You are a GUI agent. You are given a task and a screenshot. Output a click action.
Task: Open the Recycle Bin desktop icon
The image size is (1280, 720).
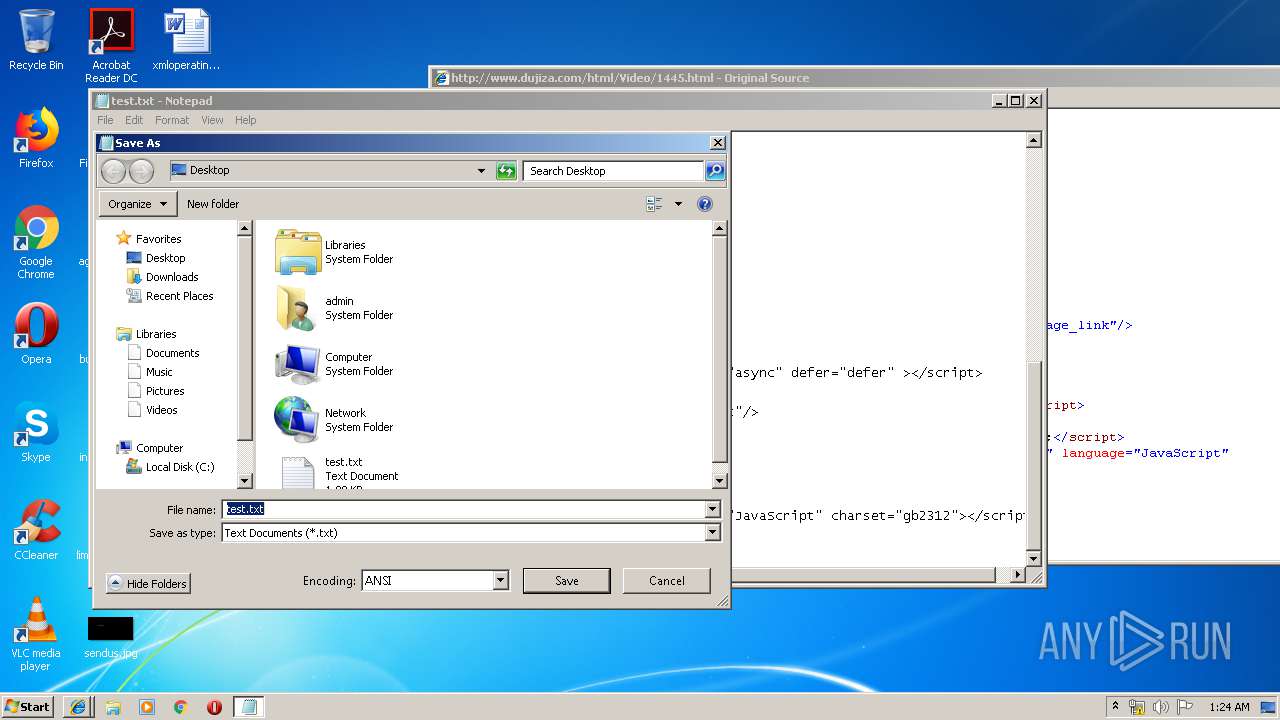[36, 40]
